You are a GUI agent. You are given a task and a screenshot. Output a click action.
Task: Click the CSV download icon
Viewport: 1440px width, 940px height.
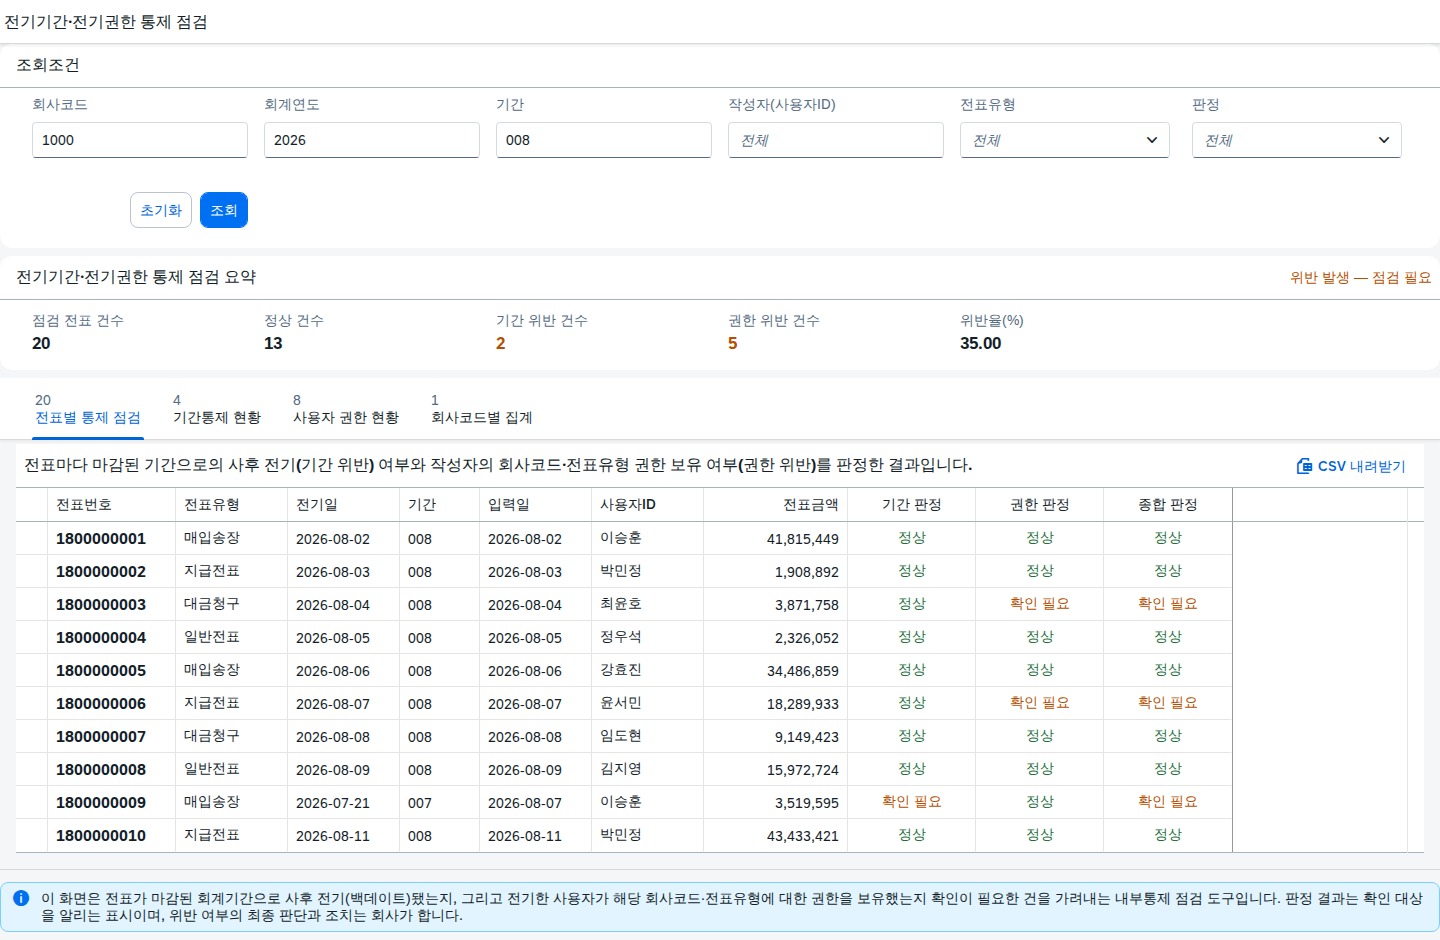pyautogui.click(x=1304, y=466)
